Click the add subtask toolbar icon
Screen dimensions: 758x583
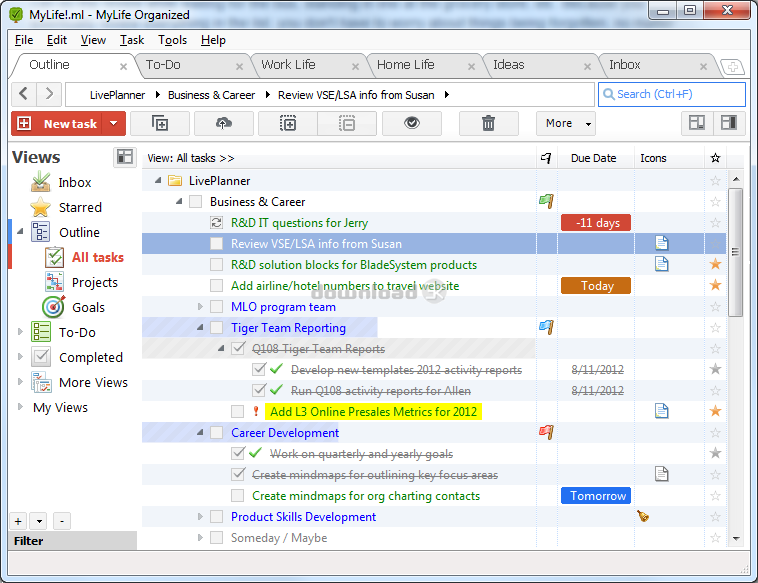160,124
